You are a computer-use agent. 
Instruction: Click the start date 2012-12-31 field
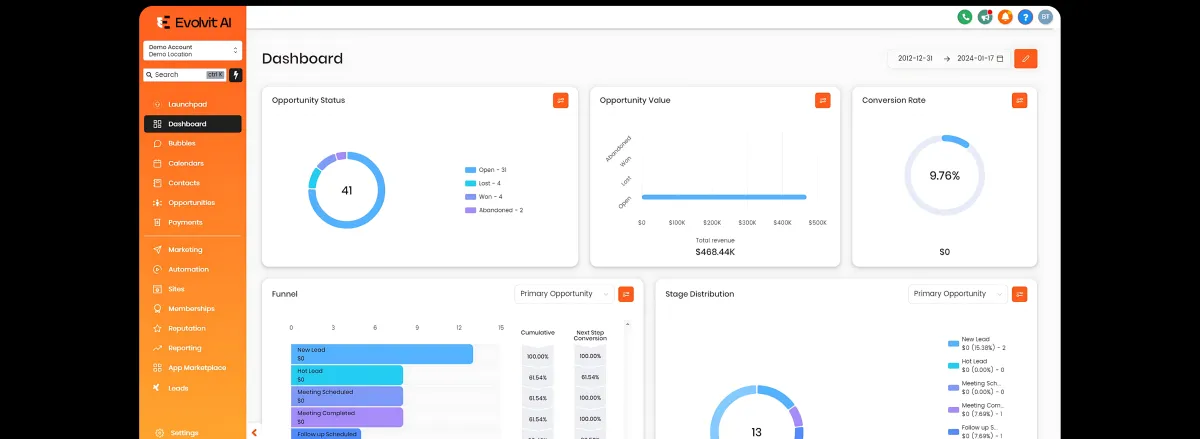[915, 59]
